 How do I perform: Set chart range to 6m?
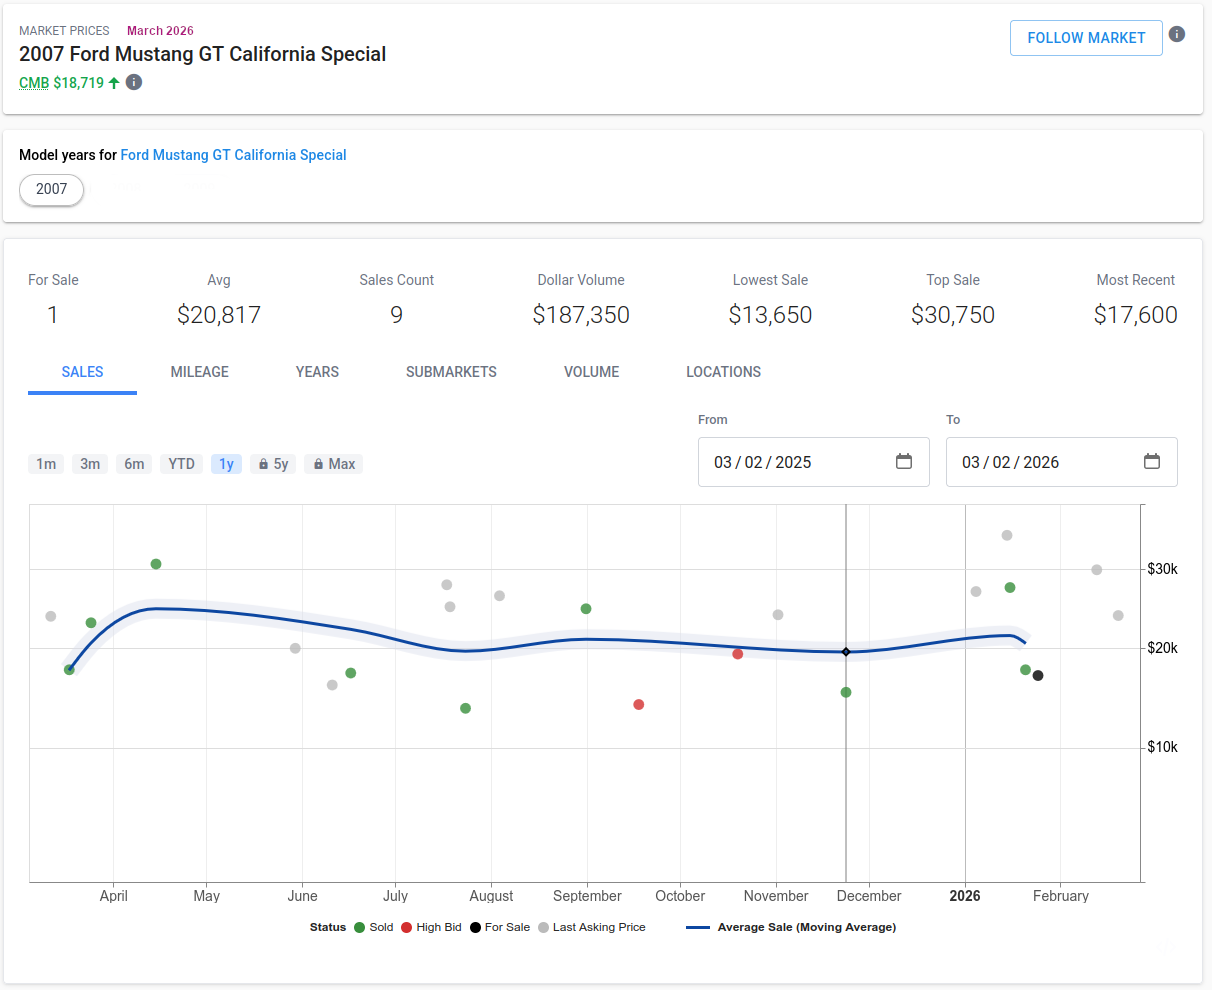(x=134, y=464)
